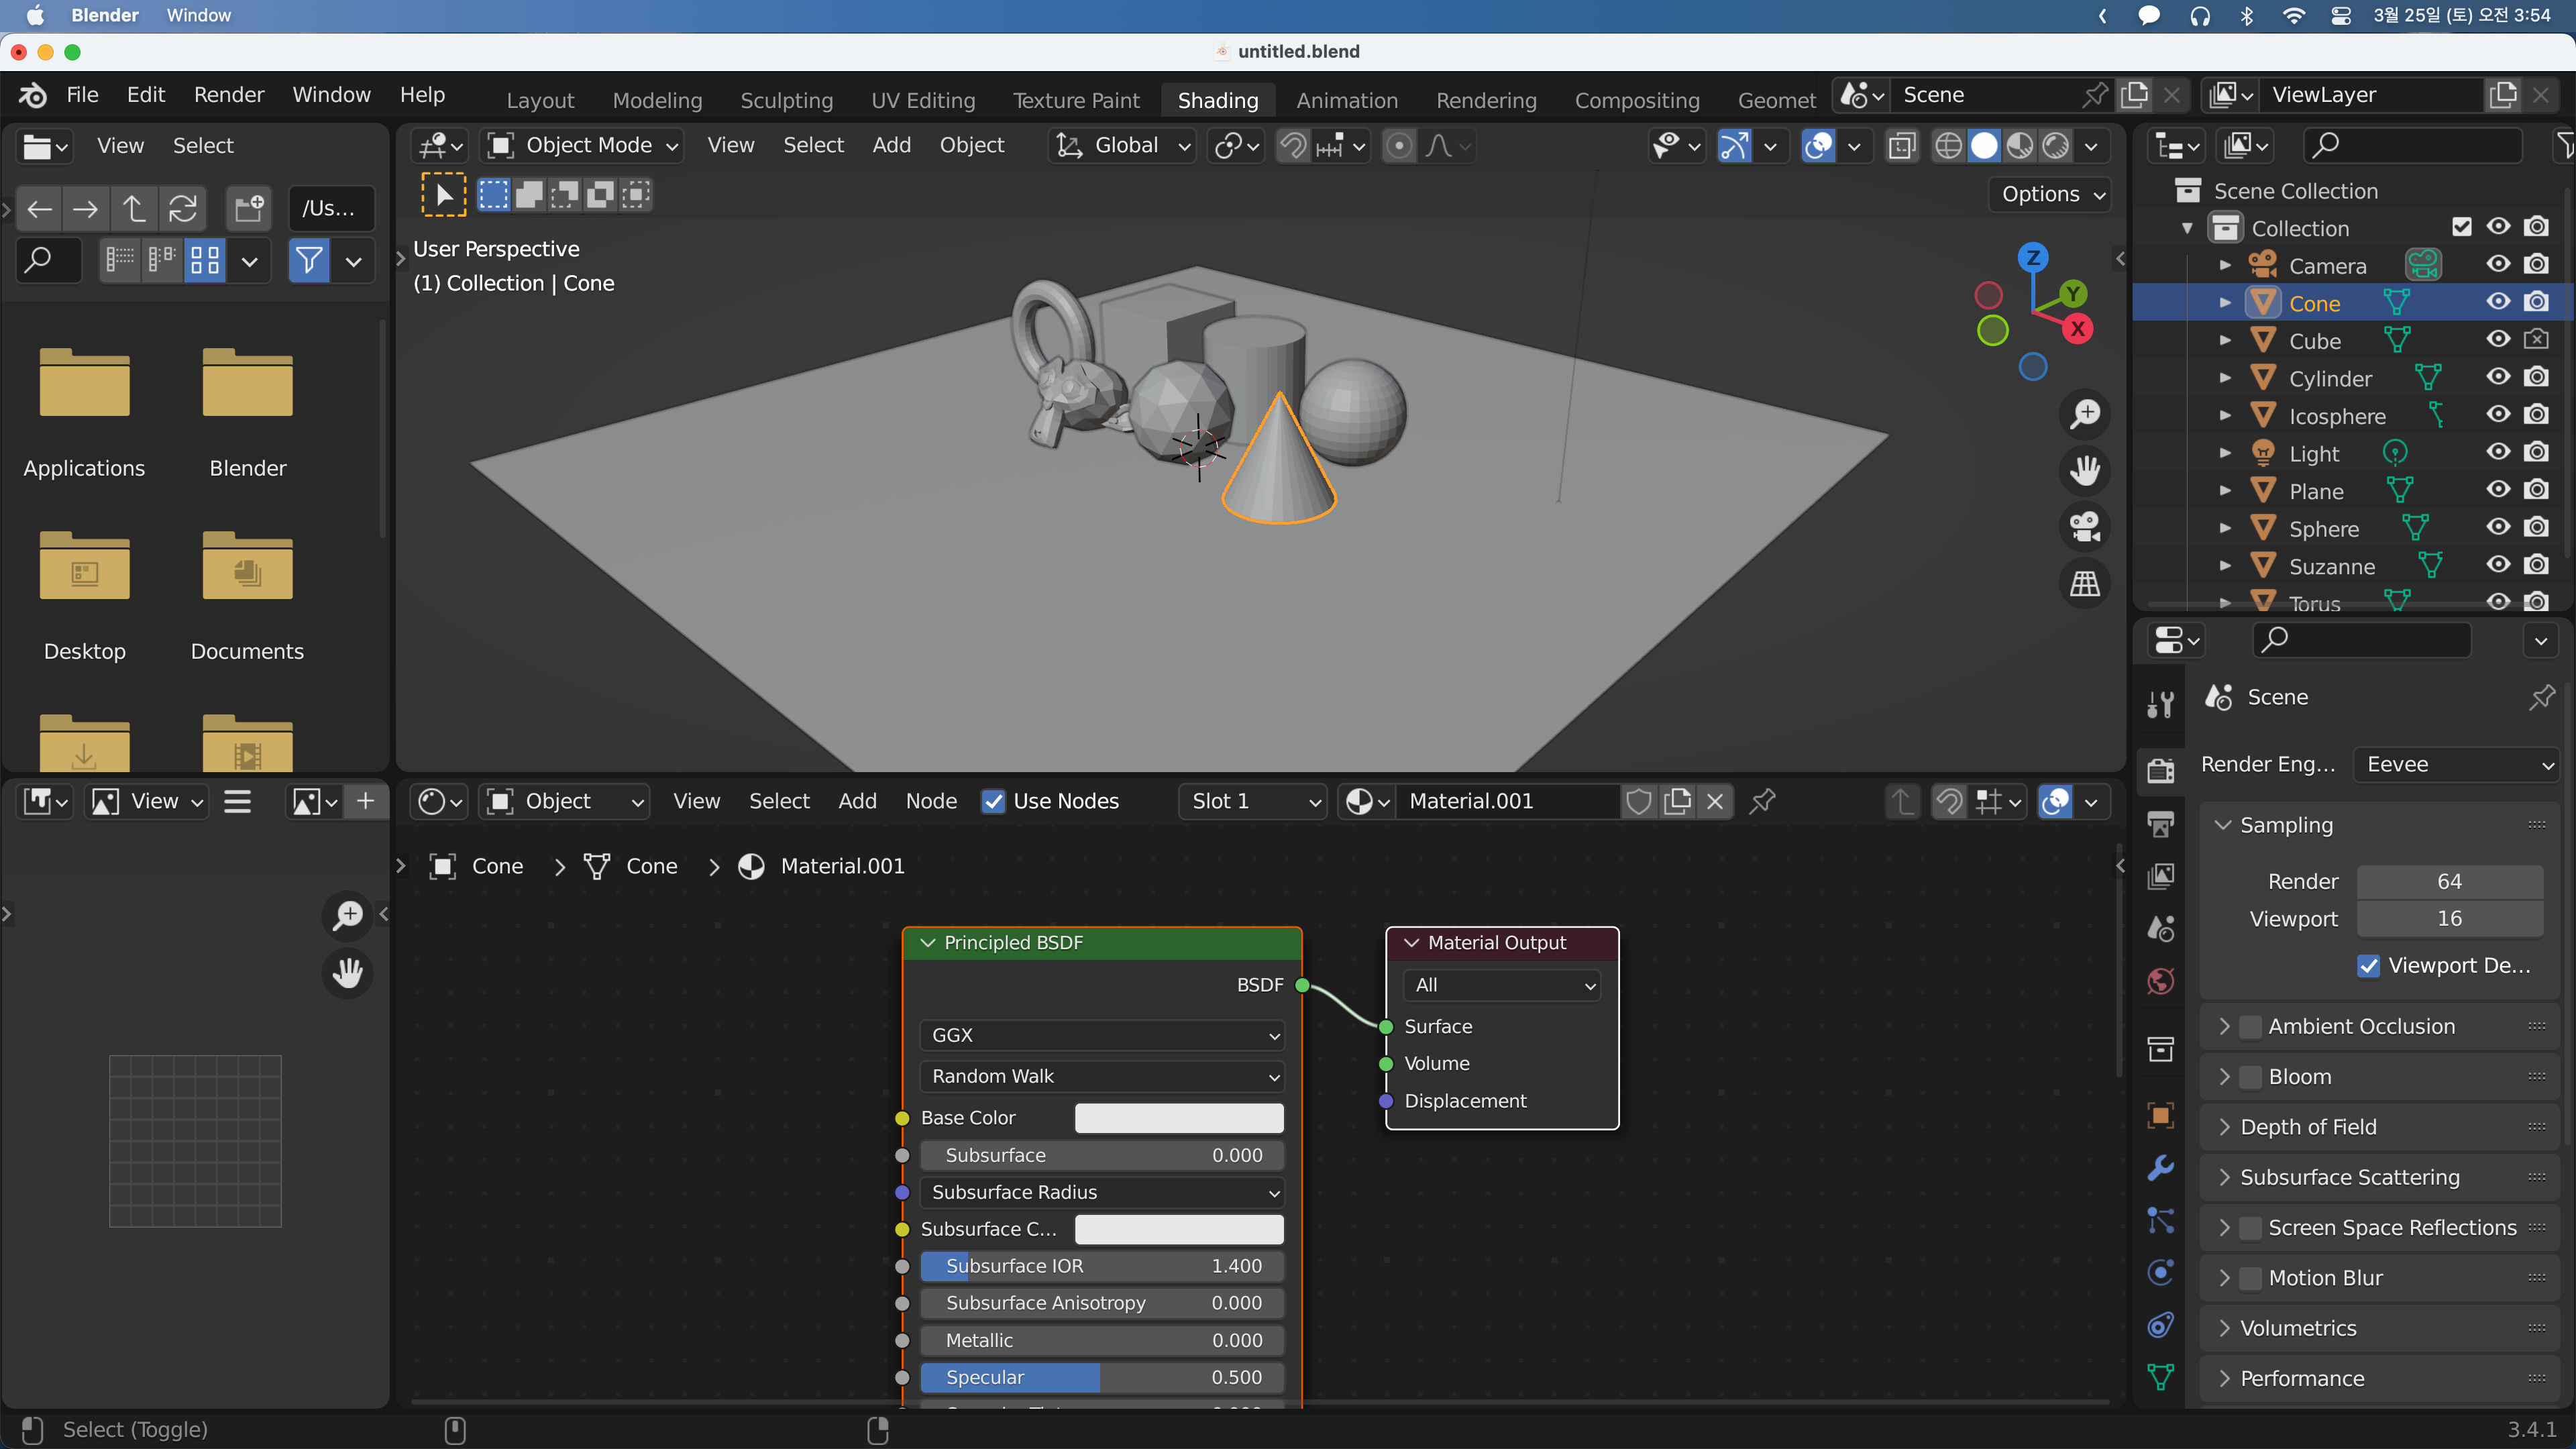2576x1449 pixels.
Task: Click the refresh icon in file browser
Action: pyautogui.click(x=182, y=208)
